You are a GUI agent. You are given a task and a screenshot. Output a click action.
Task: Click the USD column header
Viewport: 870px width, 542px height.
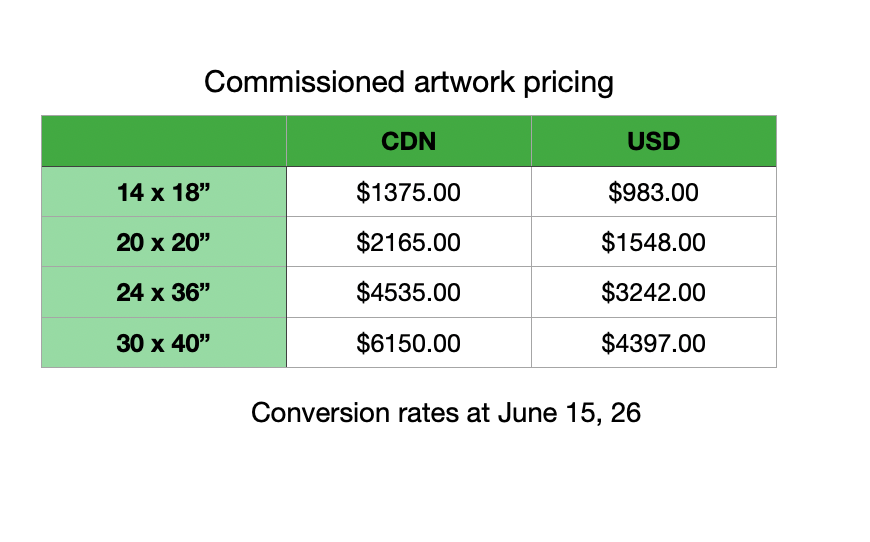pyautogui.click(x=654, y=141)
